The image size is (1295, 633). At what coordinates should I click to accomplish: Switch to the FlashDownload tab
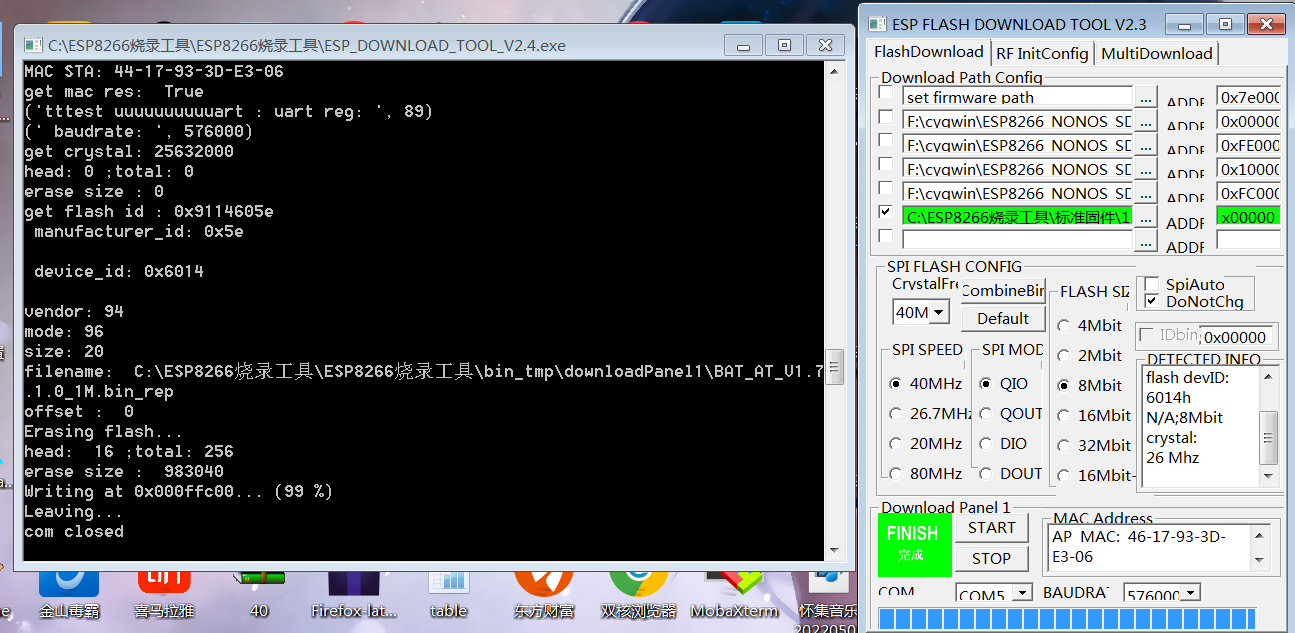point(928,52)
